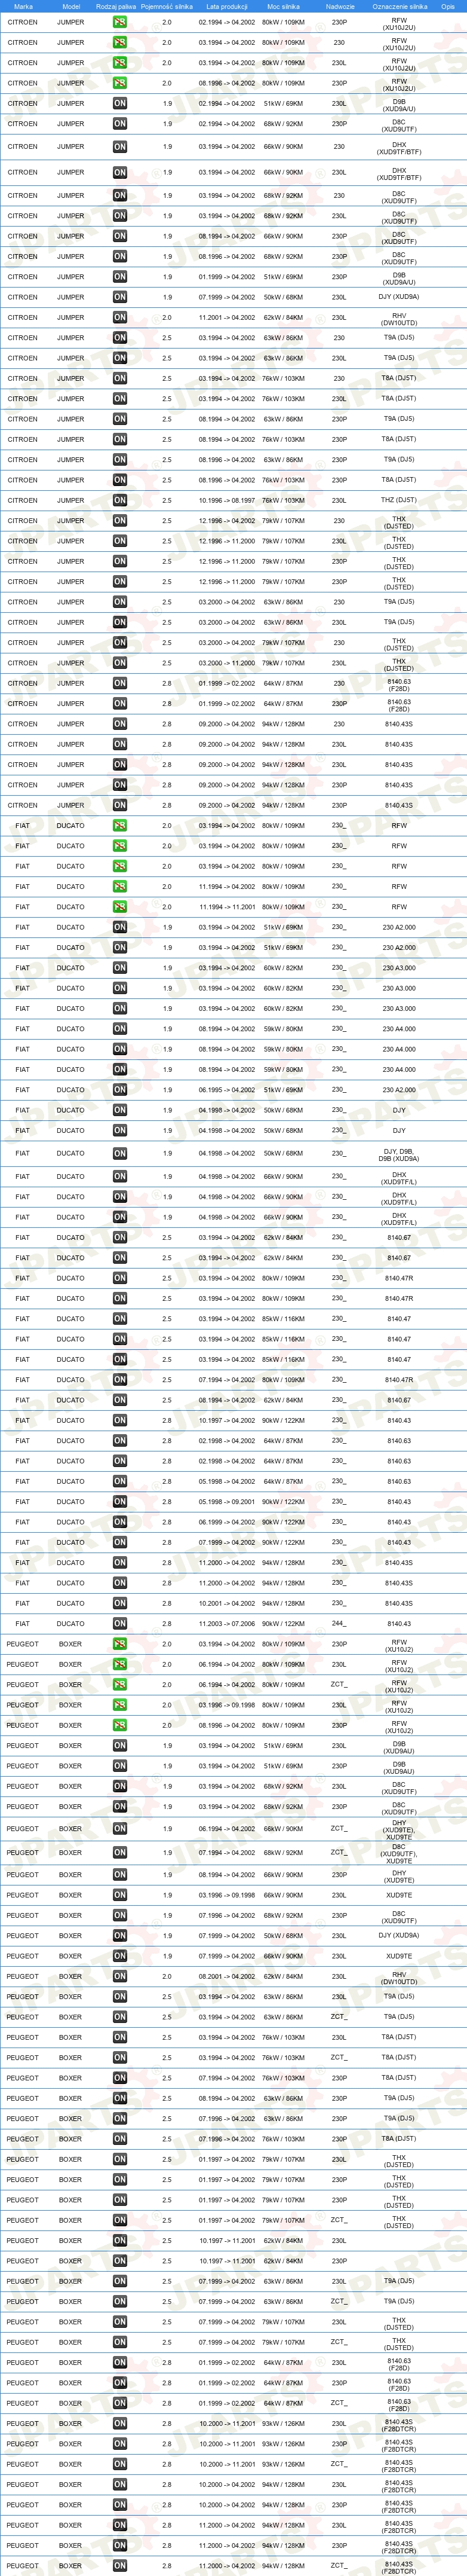Image resolution: width=467 pixels, height=2576 pixels.
Task: Click 'RHV (DW10UTD)' cell in Peugeot Boxer row
Action: (399, 1978)
